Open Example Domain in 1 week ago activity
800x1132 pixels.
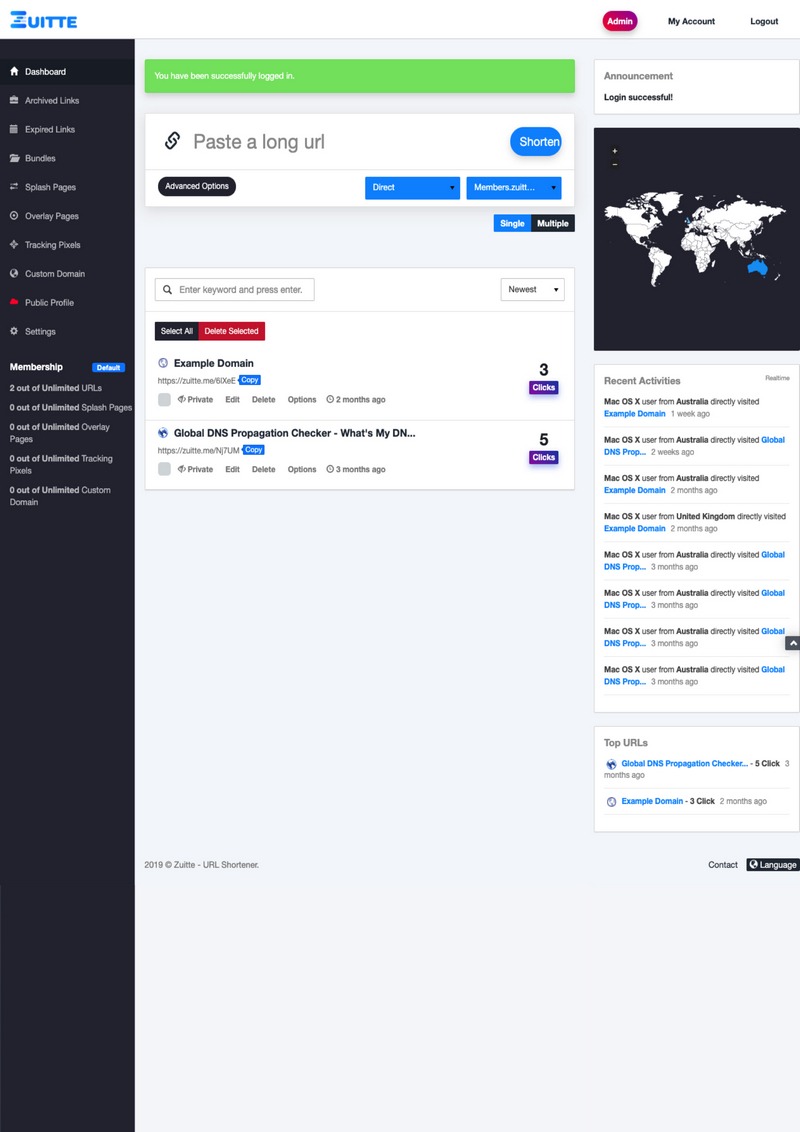(635, 414)
